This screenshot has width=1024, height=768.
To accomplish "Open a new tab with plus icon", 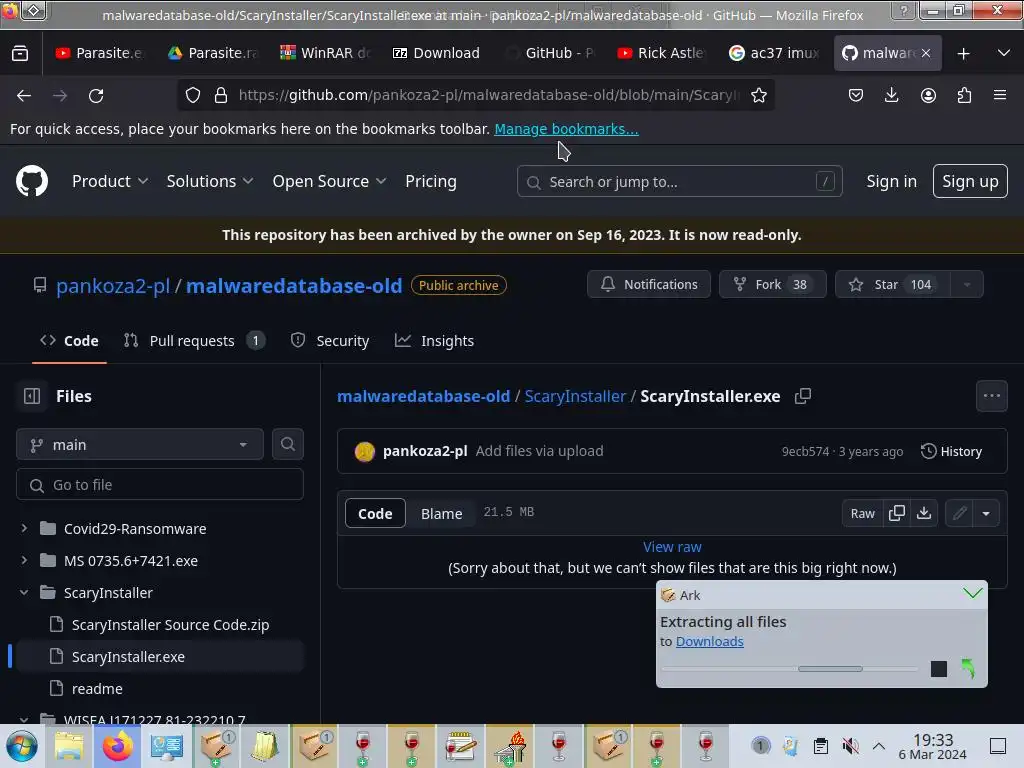I will [963, 54].
